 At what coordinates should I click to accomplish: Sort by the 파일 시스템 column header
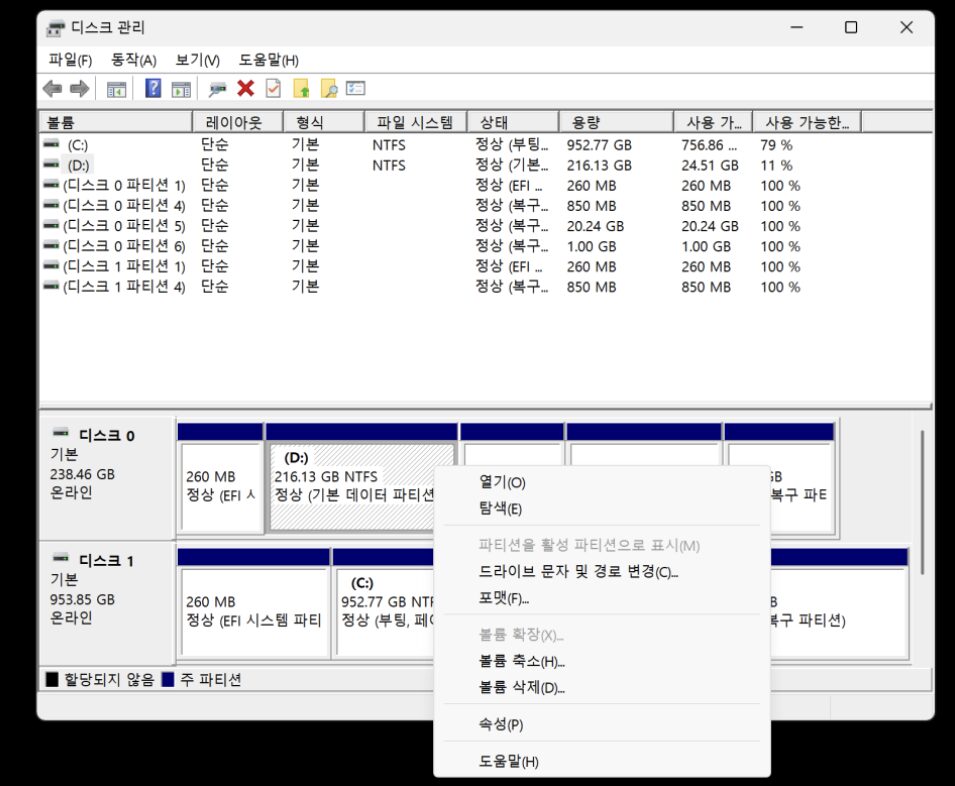point(414,122)
